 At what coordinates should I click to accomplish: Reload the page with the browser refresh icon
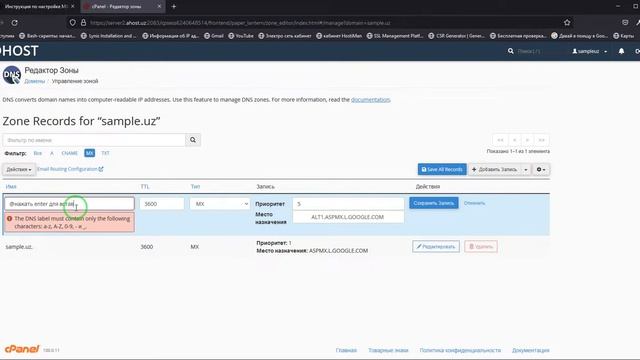(x=14, y=23)
